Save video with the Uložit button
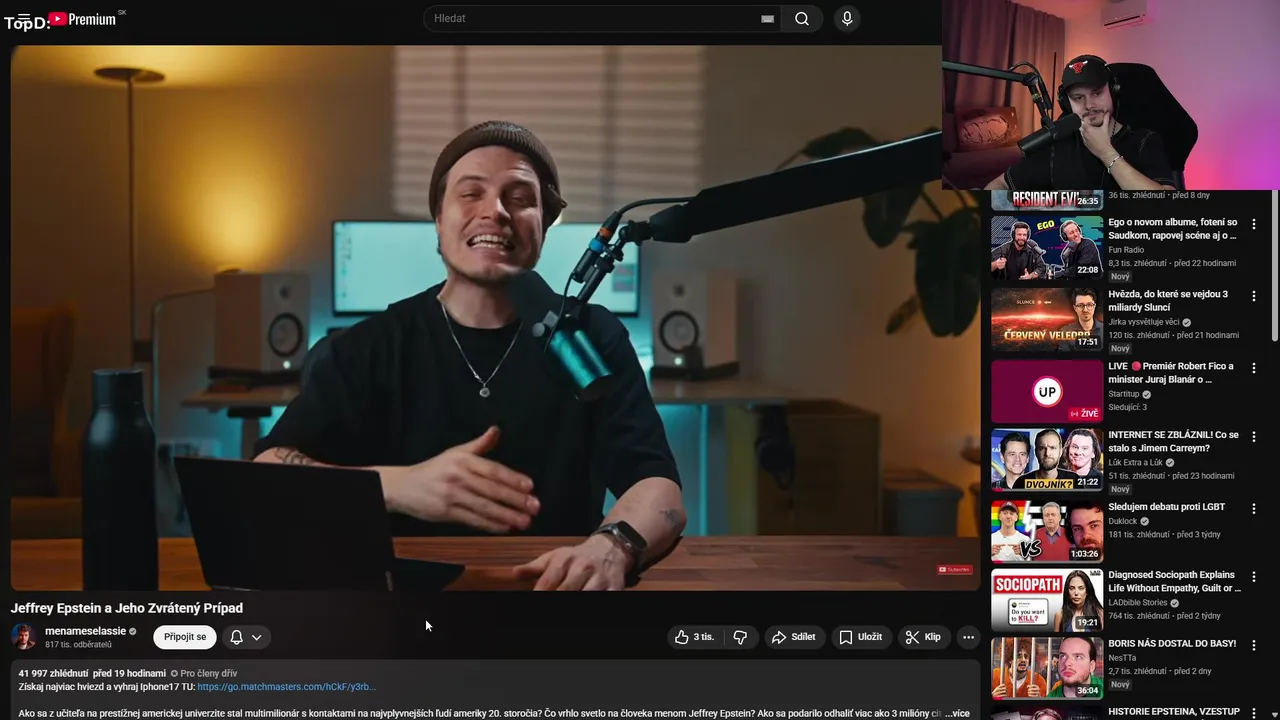This screenshot has height=720, width=1280. click(x=861, y=637)
